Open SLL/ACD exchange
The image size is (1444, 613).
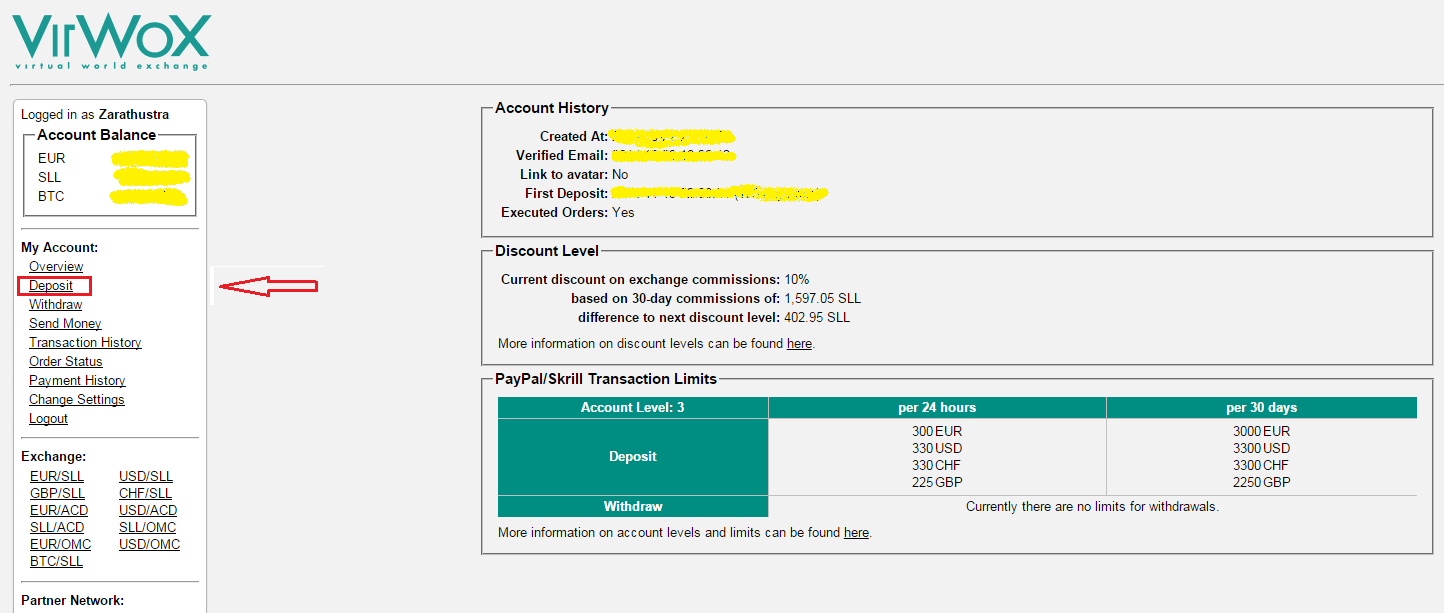[x=57, y=527]
